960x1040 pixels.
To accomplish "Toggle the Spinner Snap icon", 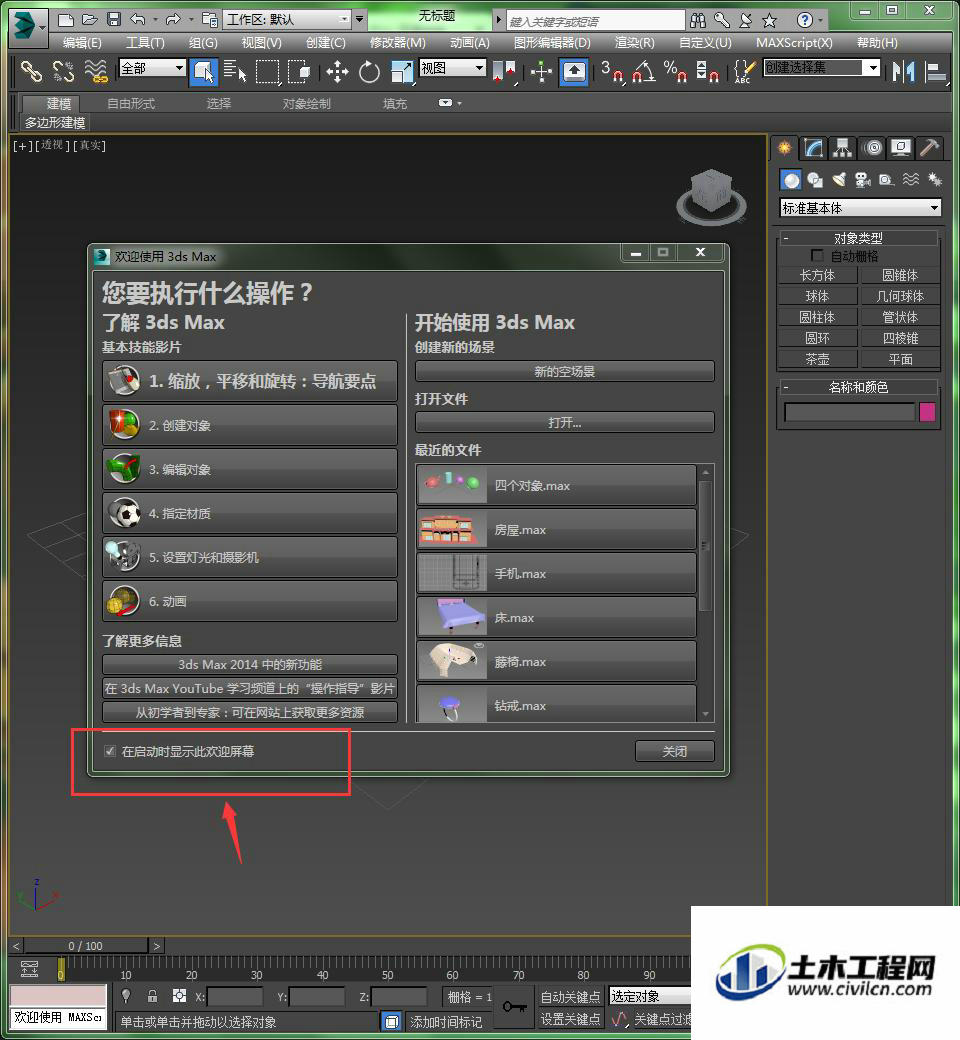I will point(707,72).
